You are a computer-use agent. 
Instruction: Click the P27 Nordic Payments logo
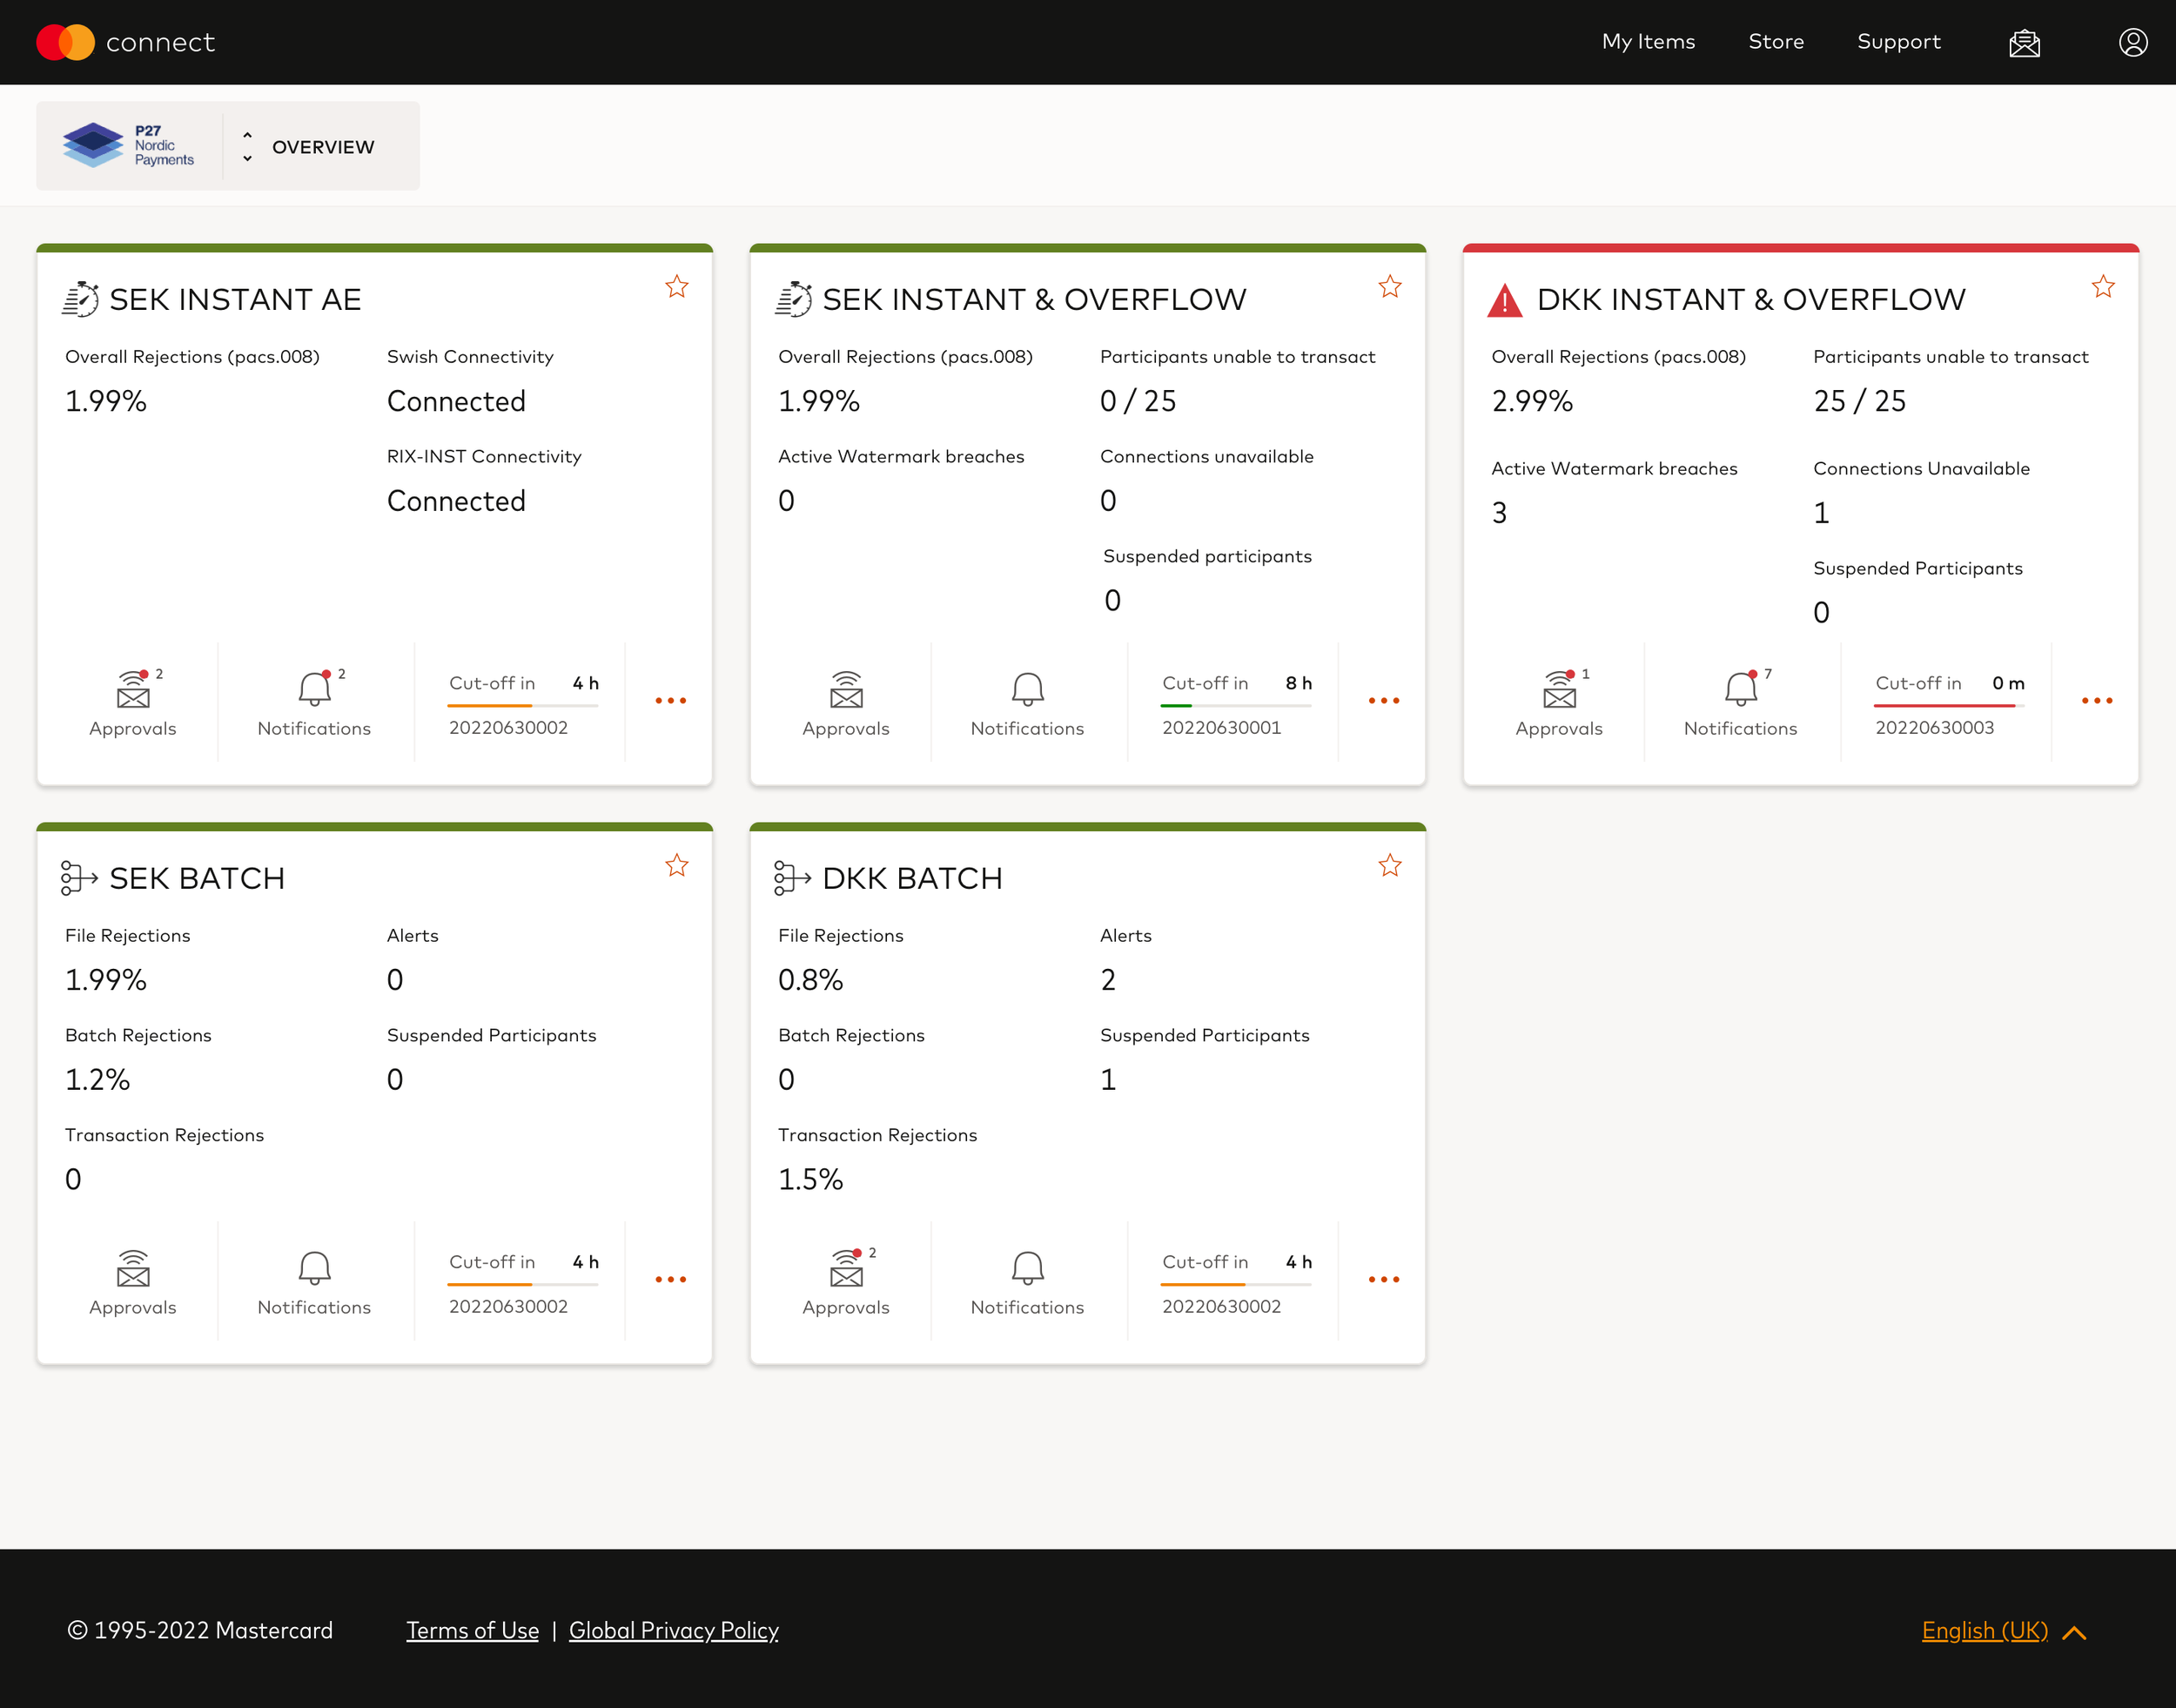[129, 146]
